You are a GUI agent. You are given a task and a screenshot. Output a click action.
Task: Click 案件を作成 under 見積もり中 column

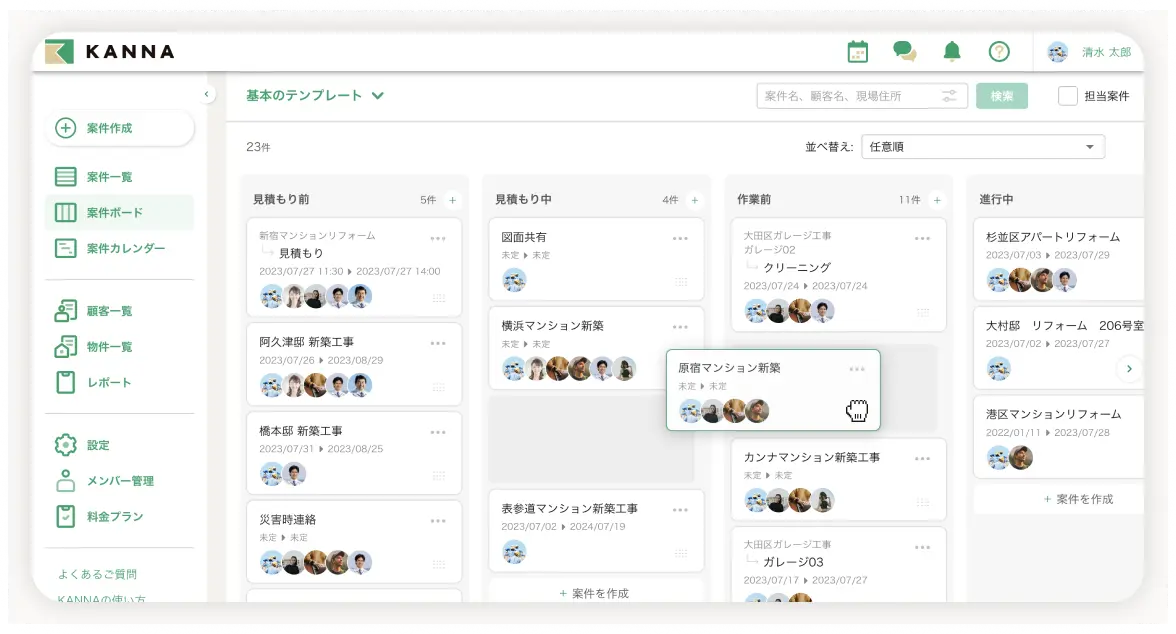(594, 593)
